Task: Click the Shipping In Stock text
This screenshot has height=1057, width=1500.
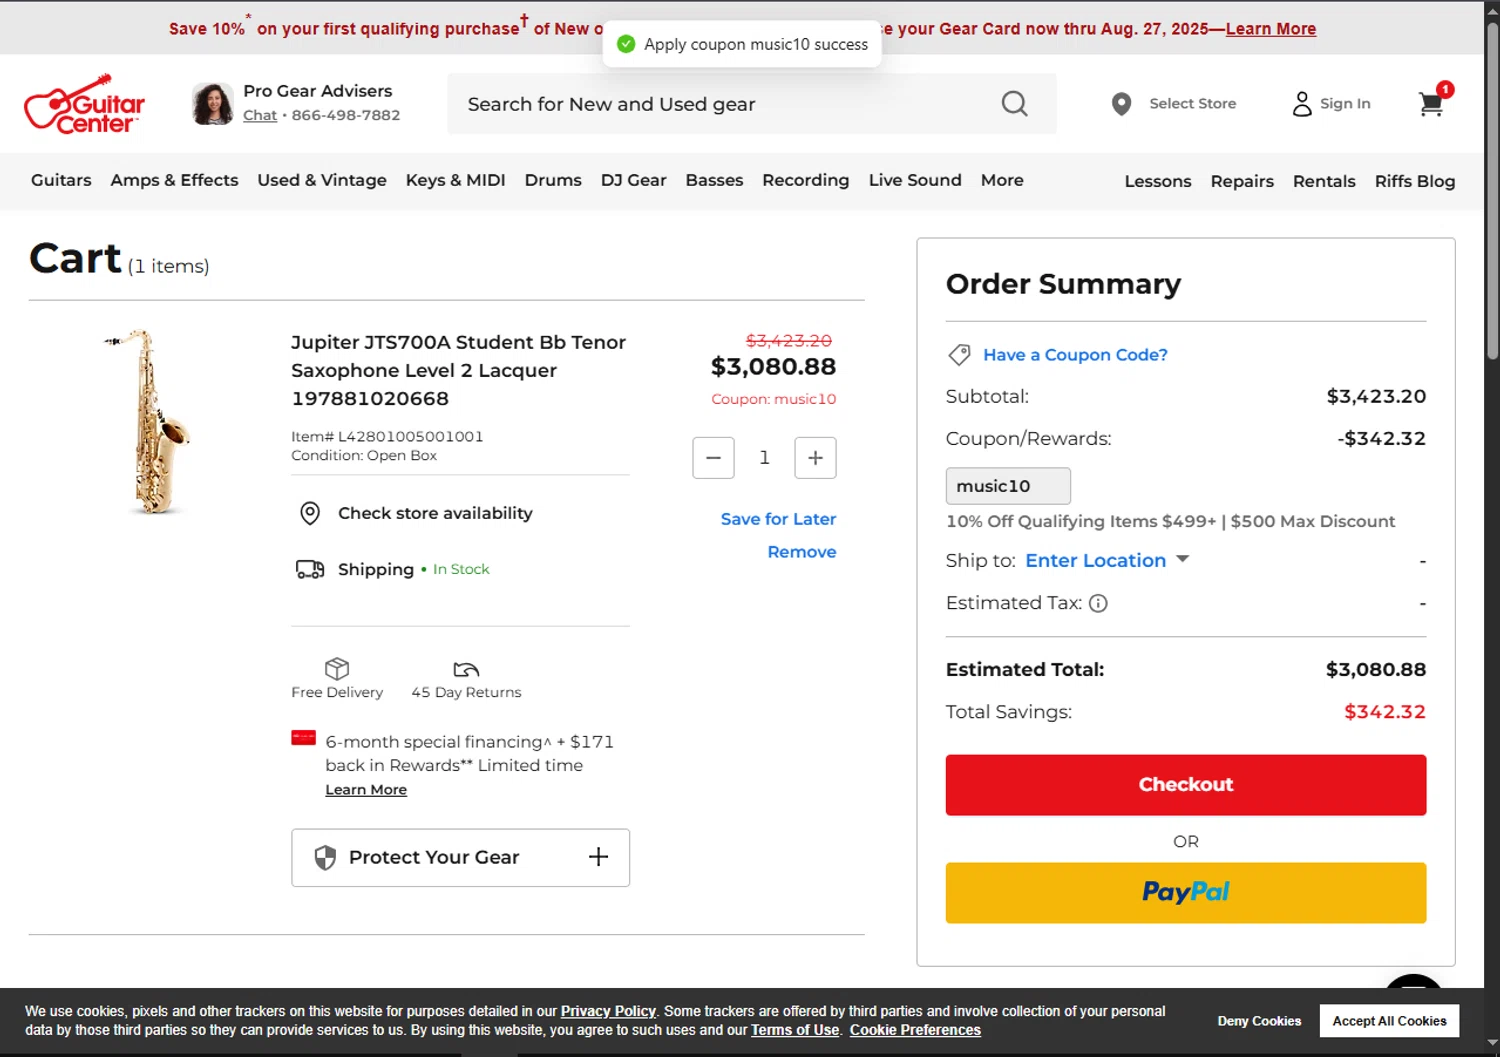Action: point(413,569)
